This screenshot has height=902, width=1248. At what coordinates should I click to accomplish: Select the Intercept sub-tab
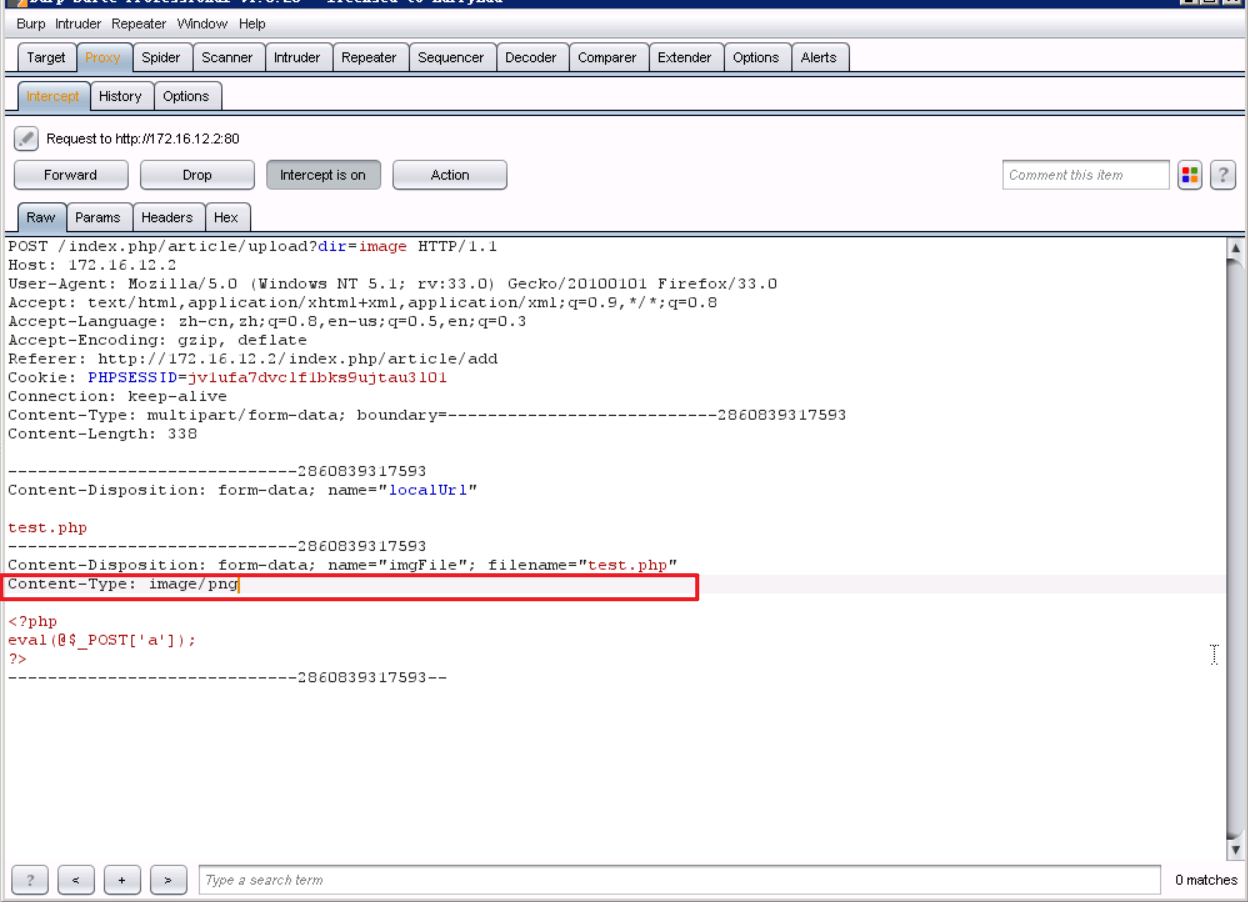53,97
